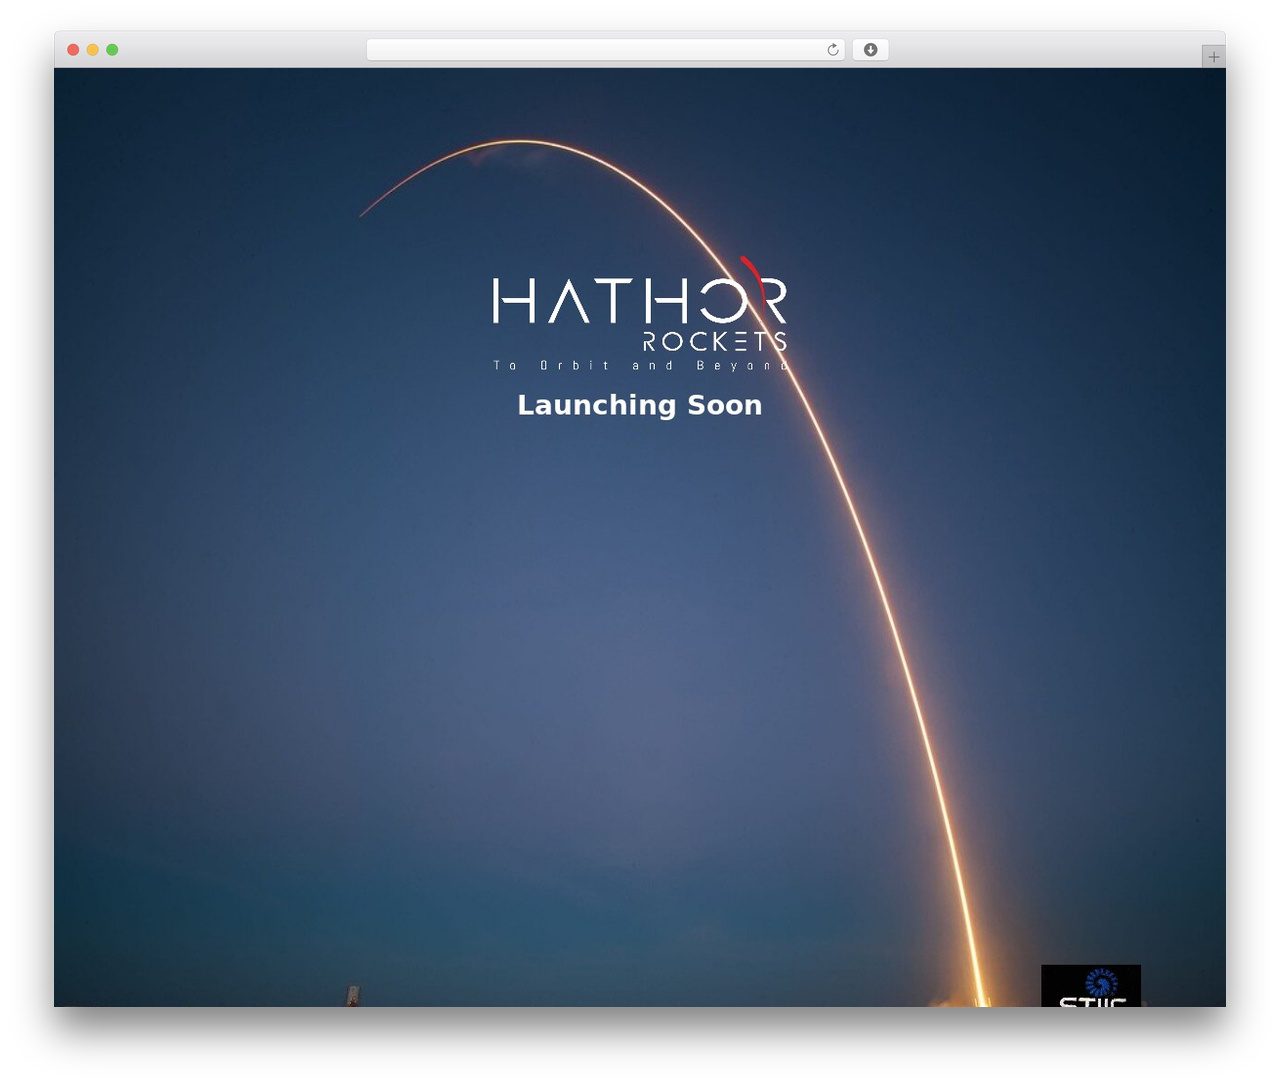The width and height of the screenshot is (1280, 1084).
Task: Click the 'Launching Soon' heading
Action: click(x=640, y=405)
